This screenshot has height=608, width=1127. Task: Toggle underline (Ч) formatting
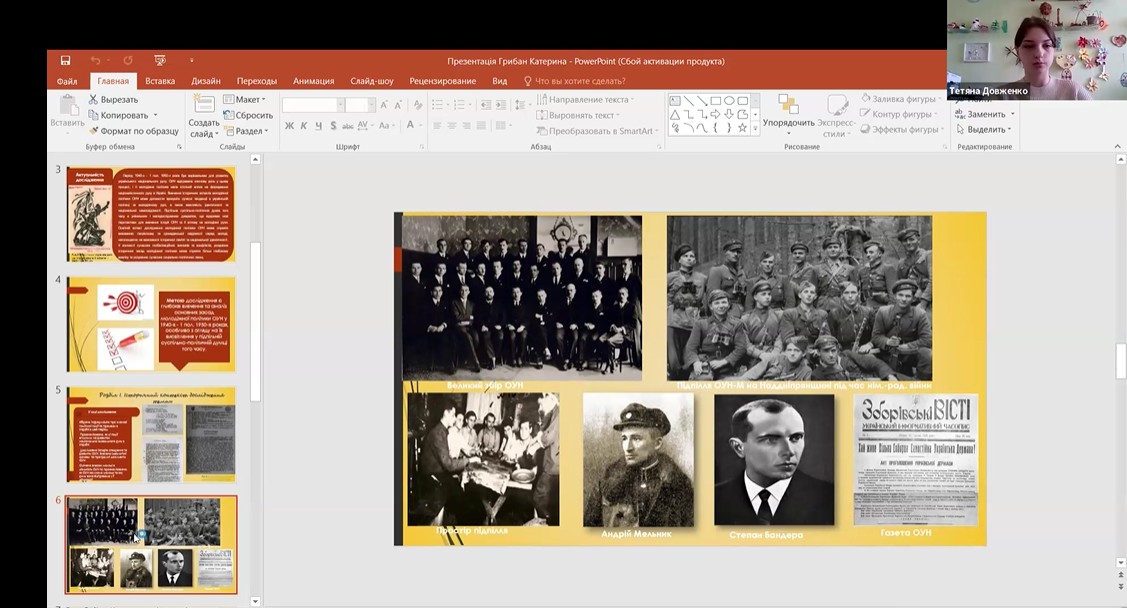pyautogui.click(x=318, y=126)
